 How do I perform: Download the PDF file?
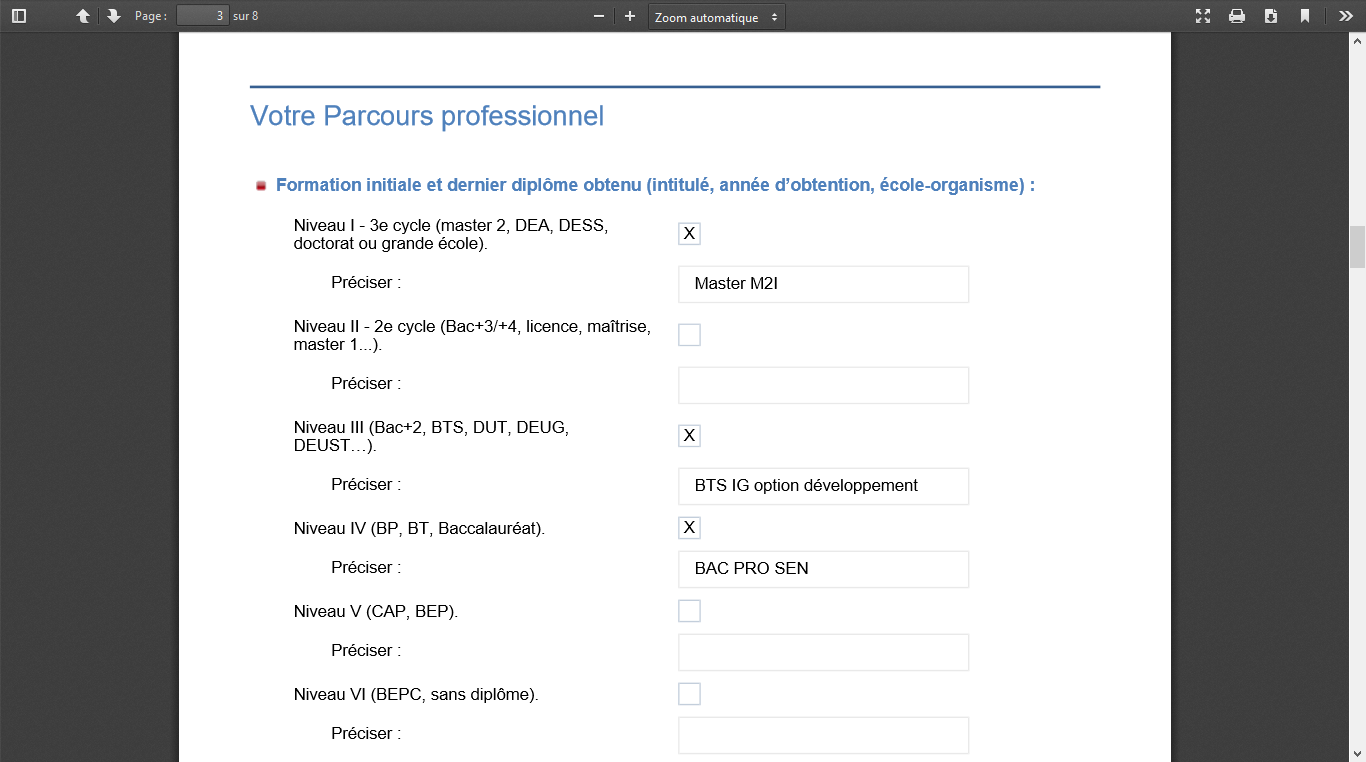pos(1271,16)
